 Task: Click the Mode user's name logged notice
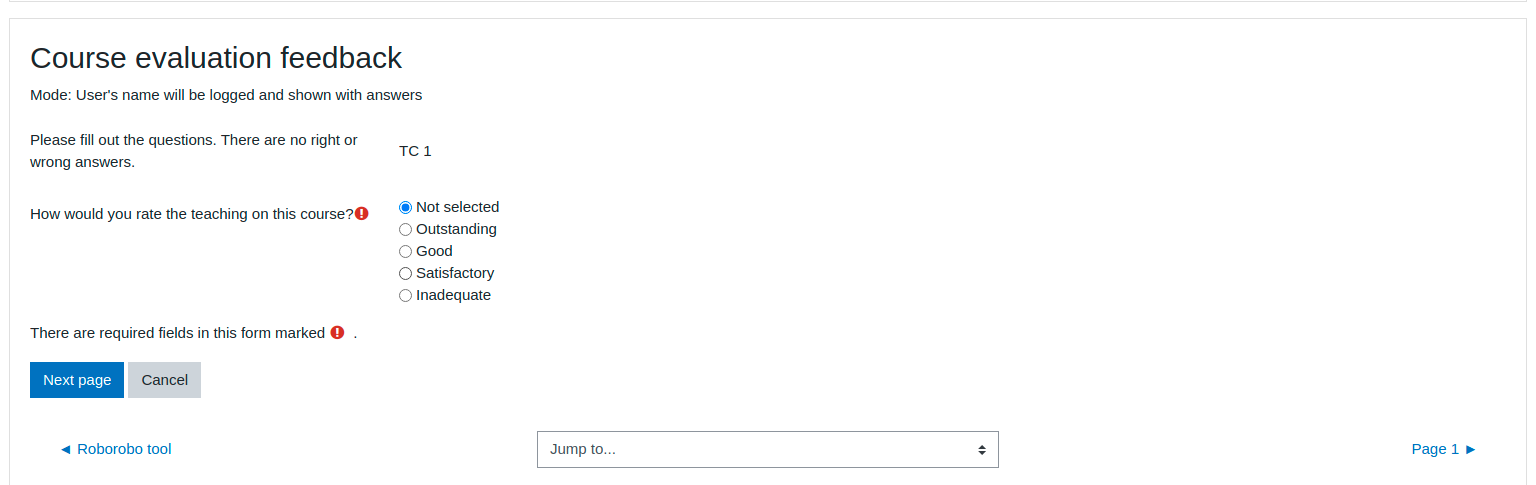tap(226, 95)
